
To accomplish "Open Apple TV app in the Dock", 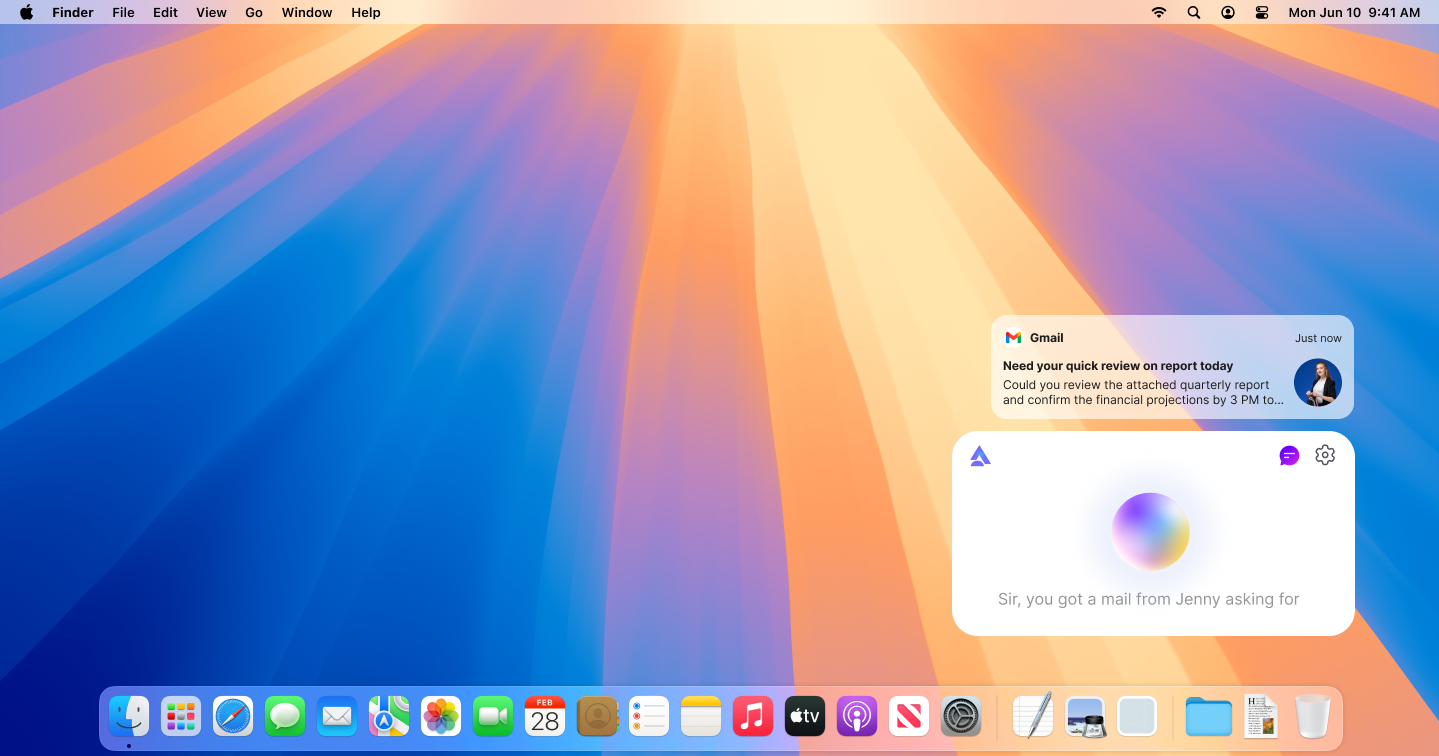I will 805,716.
